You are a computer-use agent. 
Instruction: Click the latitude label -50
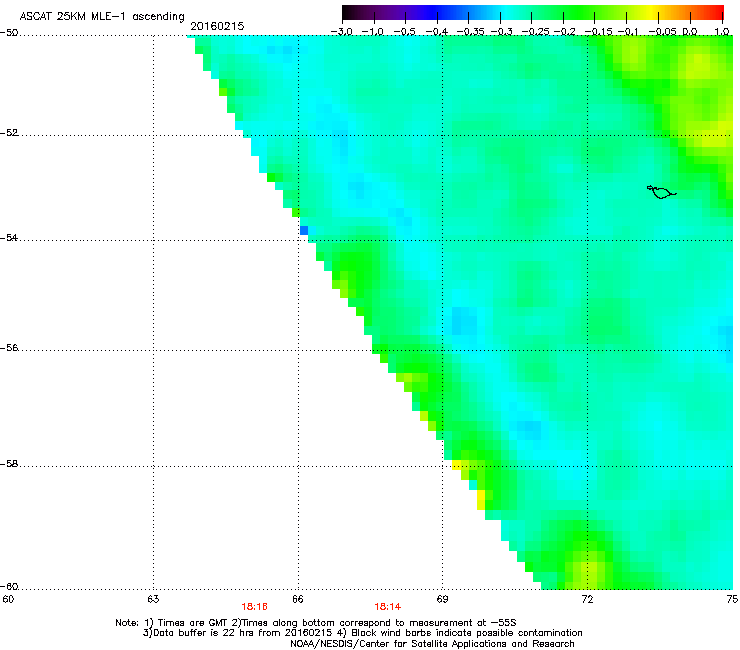click(9, 33)
